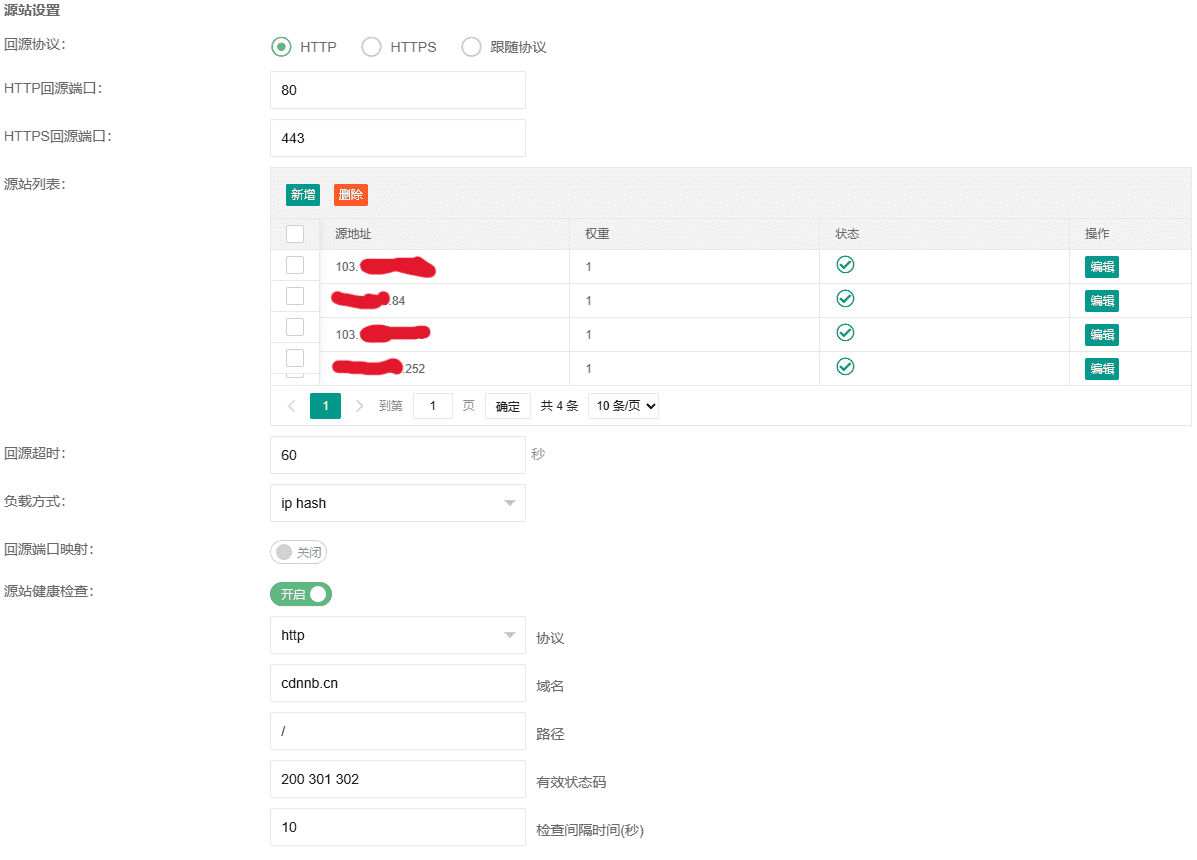Click the dropdown arrow of the health check protocol

(x=512, y=635)
